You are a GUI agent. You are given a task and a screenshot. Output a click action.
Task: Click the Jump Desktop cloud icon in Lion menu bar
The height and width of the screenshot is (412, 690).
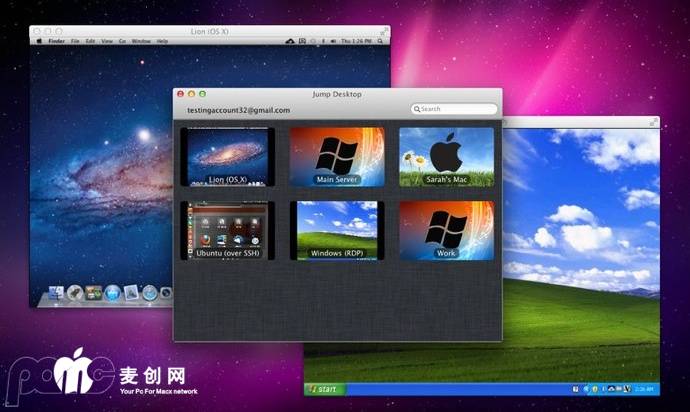click(x=290, y=41)
